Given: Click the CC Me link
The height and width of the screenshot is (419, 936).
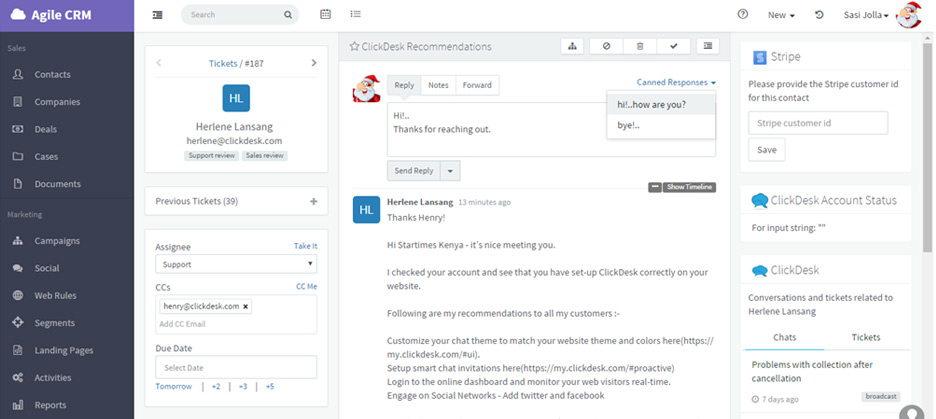Looking at the screenshot, I should point(307,286).
